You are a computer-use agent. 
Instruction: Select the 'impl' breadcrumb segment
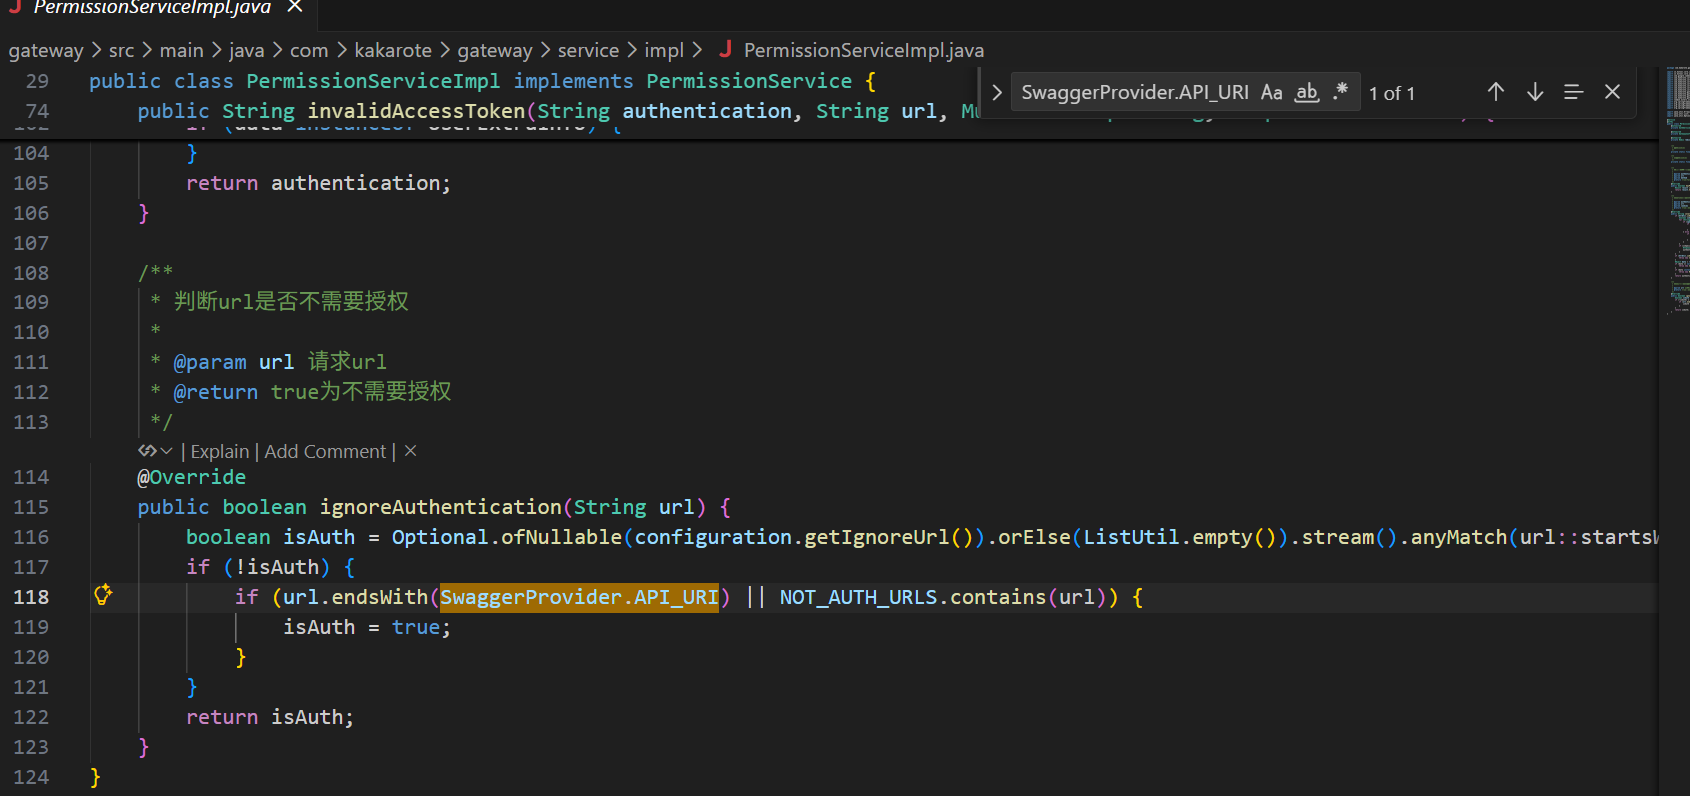pos(664,50)
